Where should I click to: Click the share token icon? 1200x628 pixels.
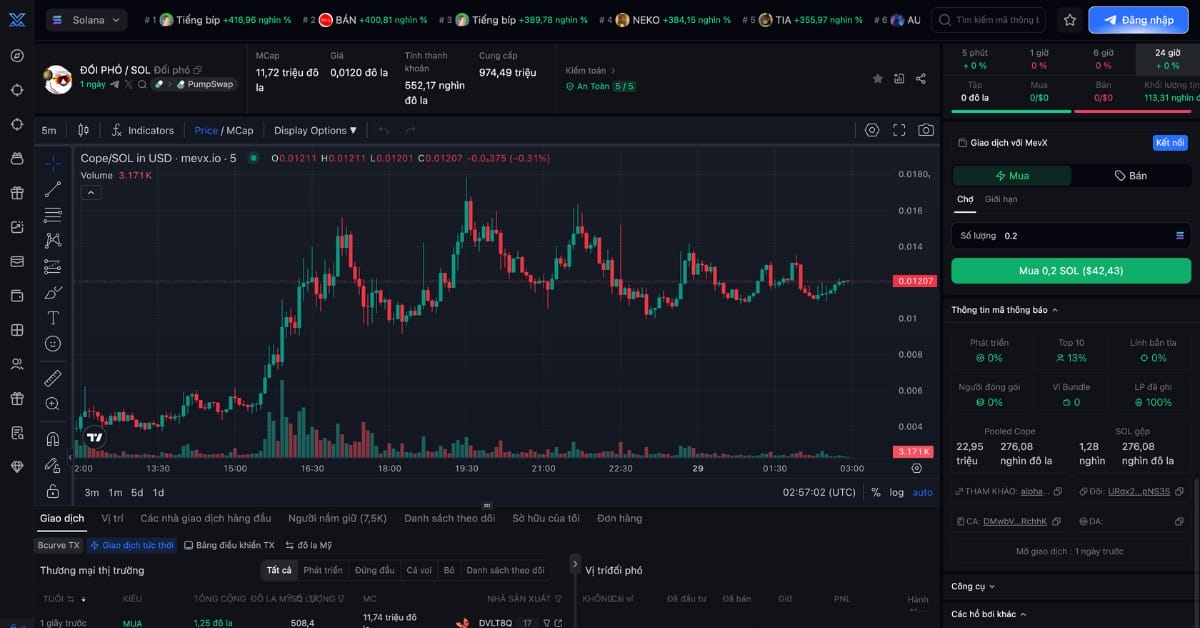pyautogui.click(x=921, y=78)
